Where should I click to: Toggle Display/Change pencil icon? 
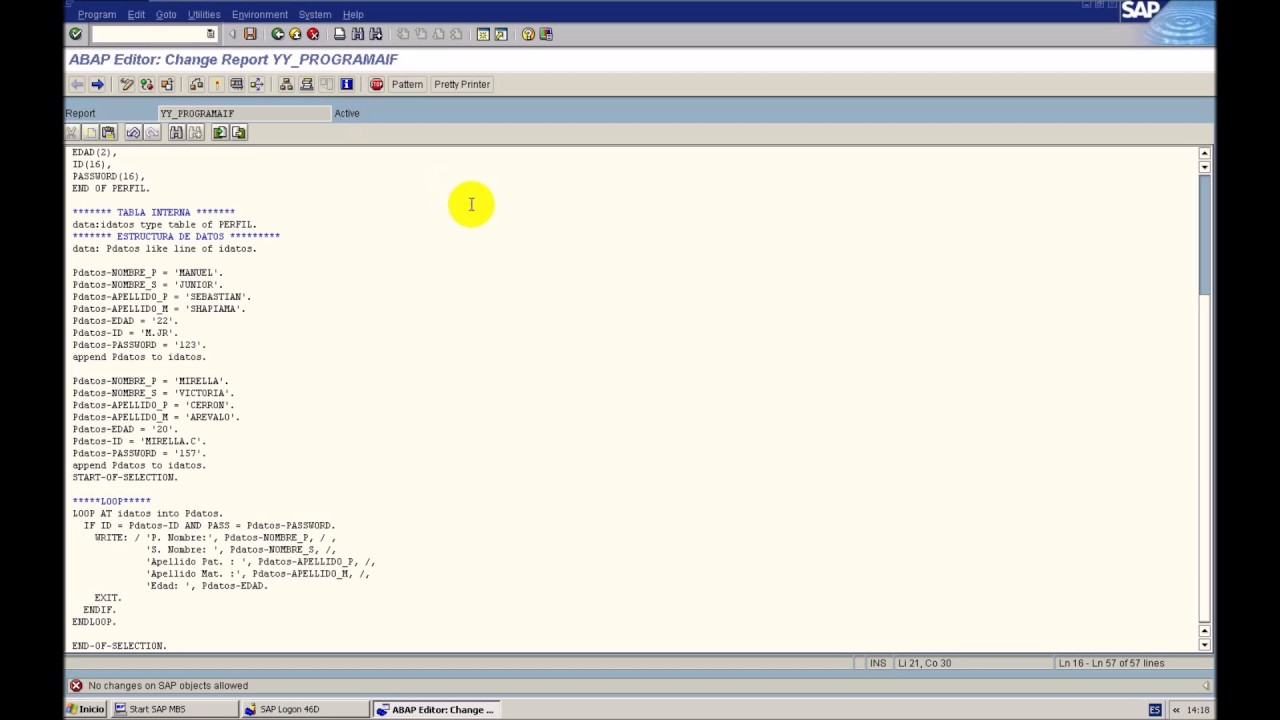pyautogui.click(x=126, y=84)
